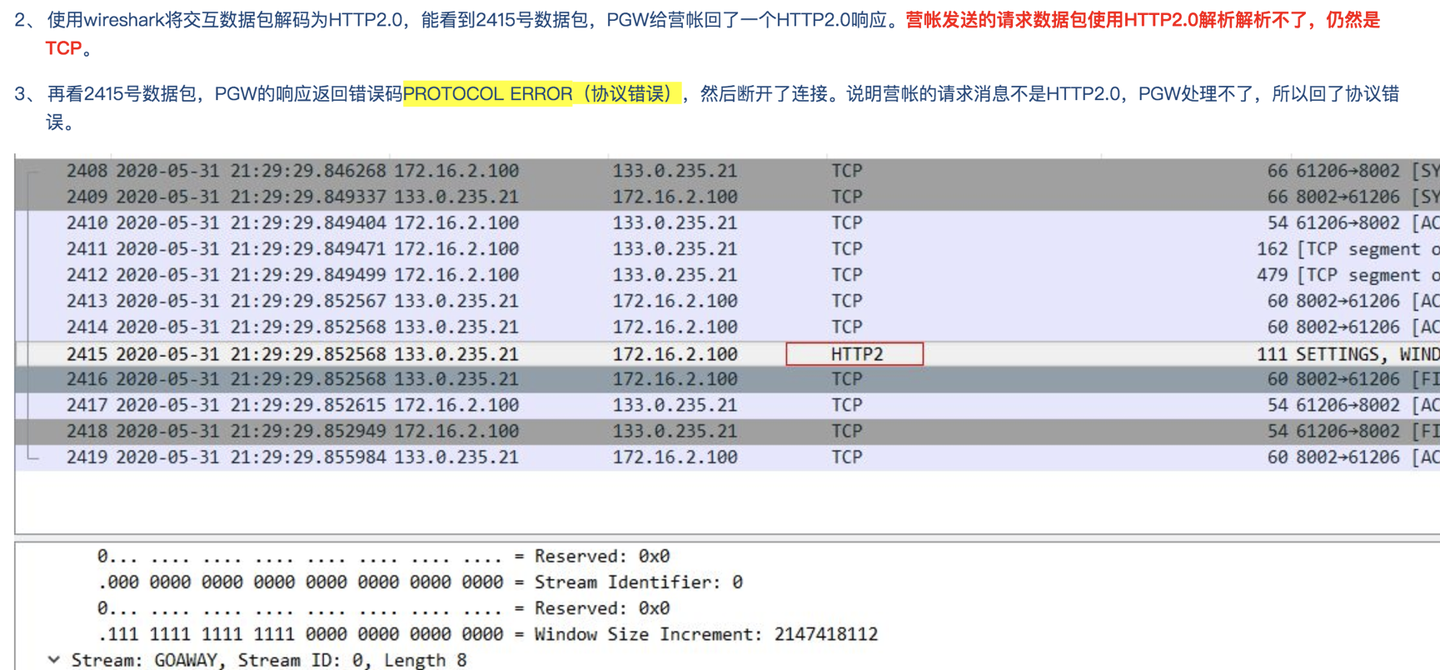Select packet 2412 row

(x=728, y=275)
